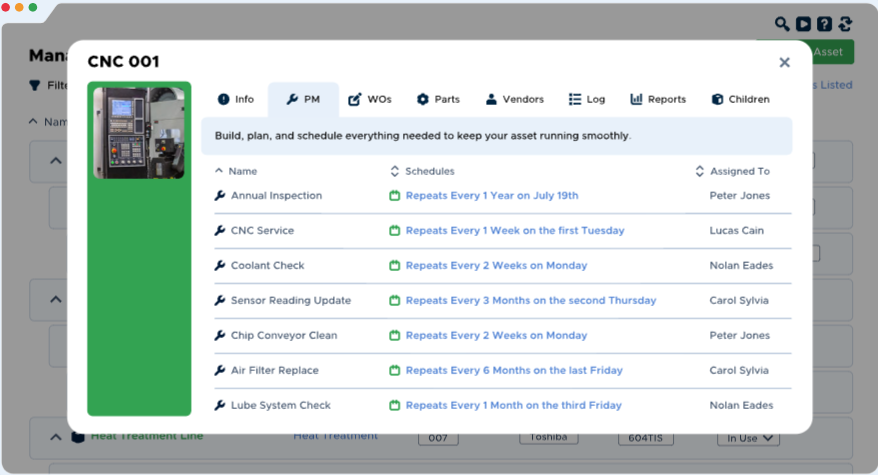The height and width of the screenshot is (475, 878).
Task: Open the Parts tab
Action: (x=438, y=100)
